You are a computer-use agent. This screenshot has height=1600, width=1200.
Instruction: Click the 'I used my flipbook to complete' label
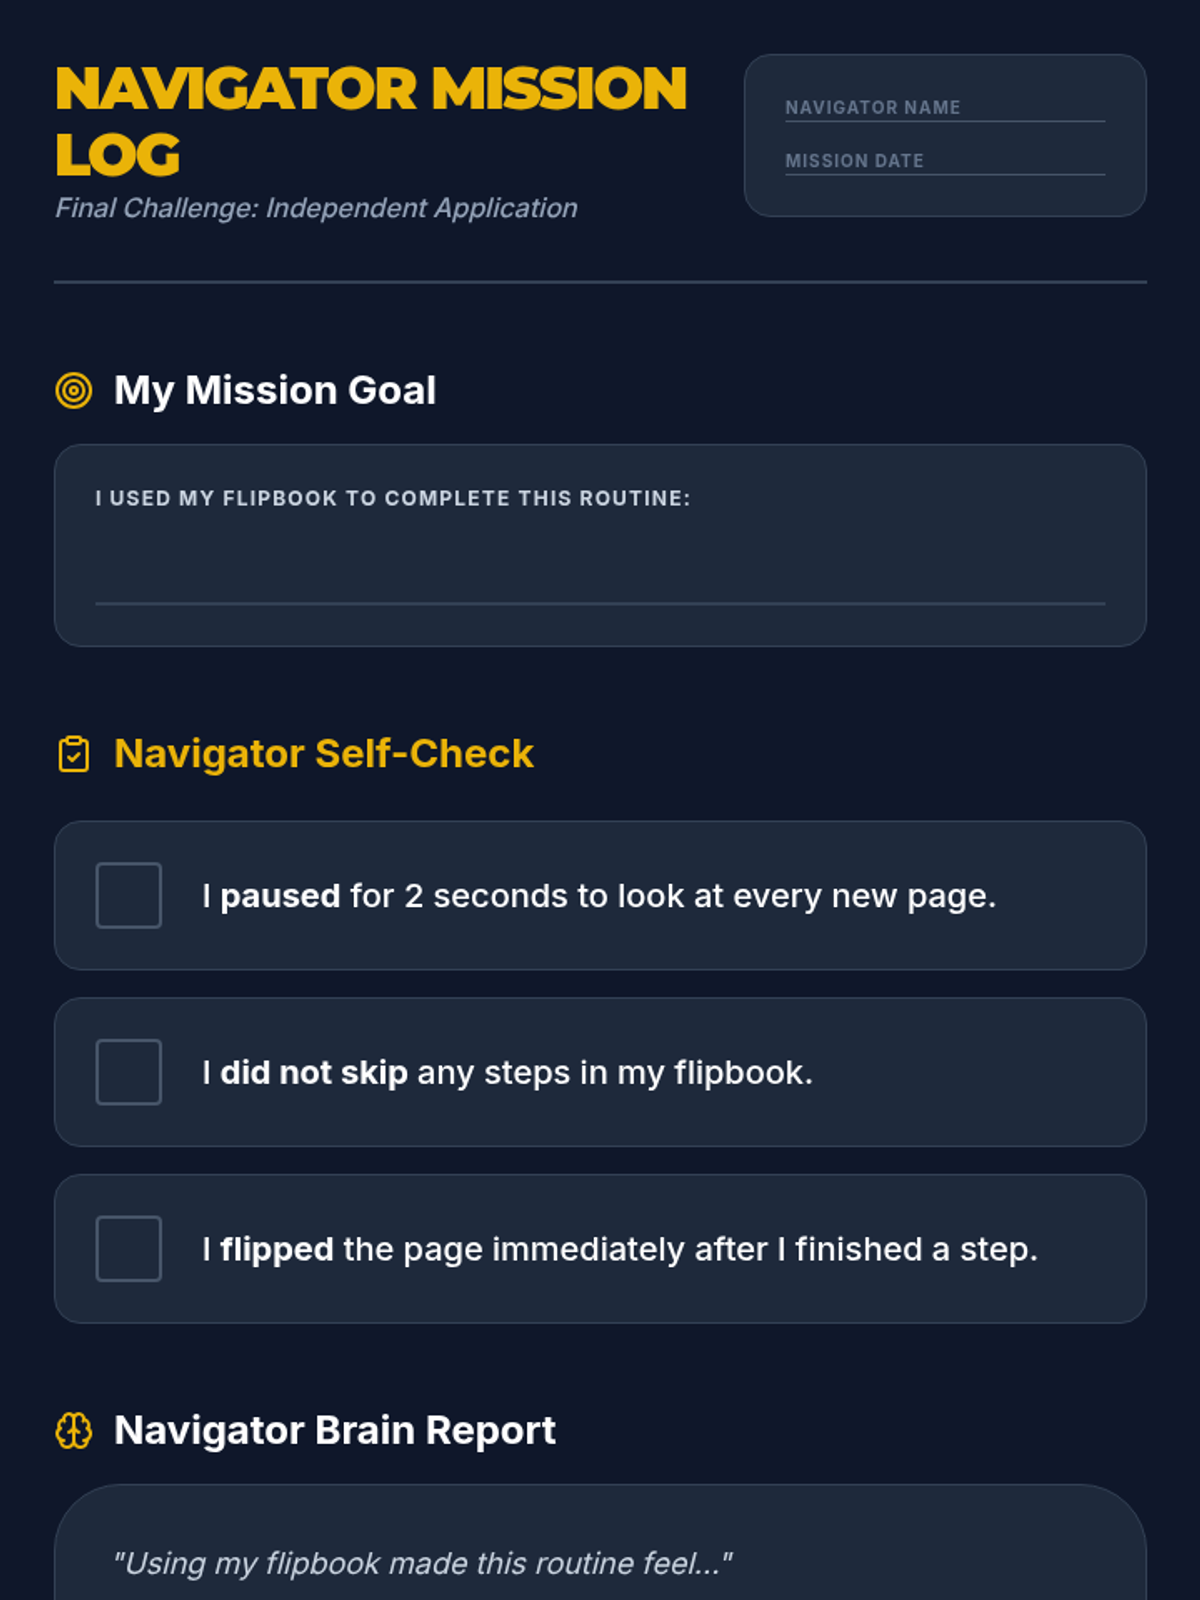[393, 498]
